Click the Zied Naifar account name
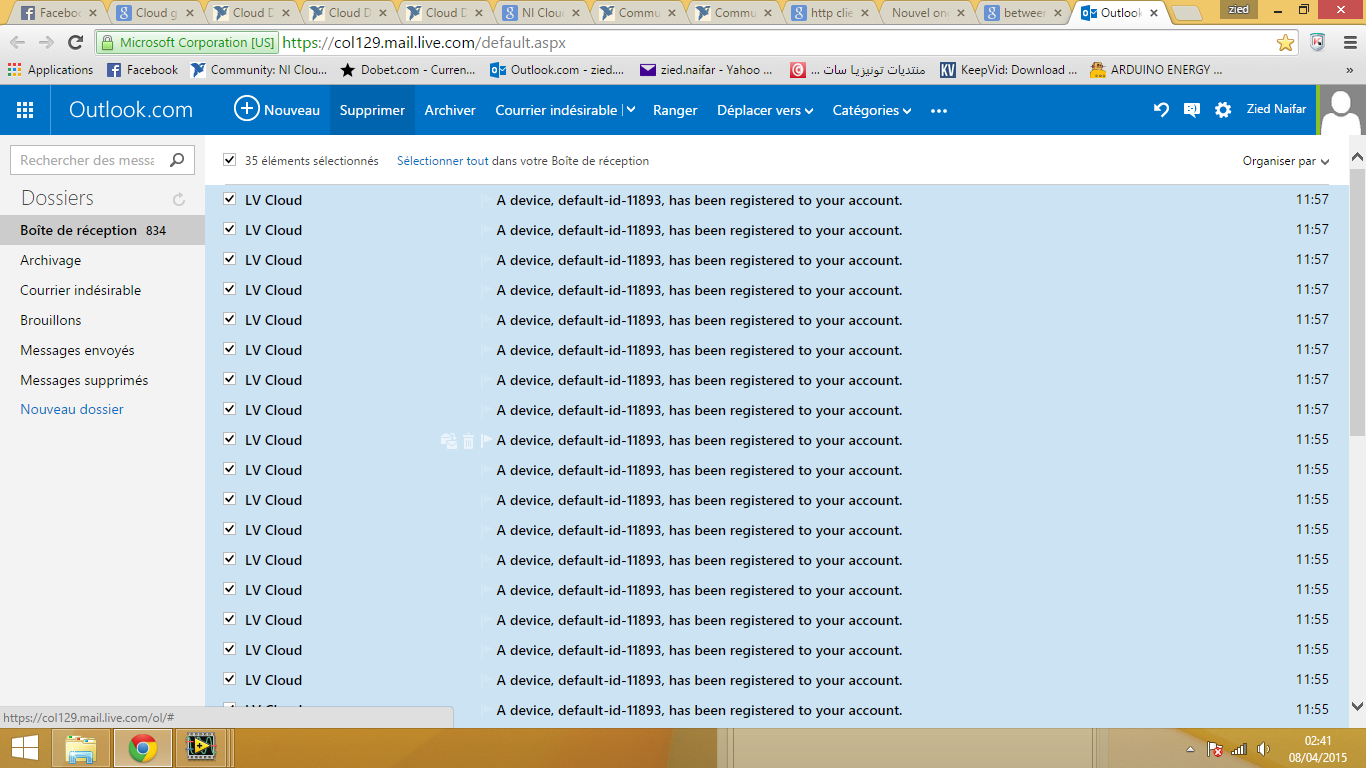Screen dimensions: 1366x768 click(x=1276, y=109)
